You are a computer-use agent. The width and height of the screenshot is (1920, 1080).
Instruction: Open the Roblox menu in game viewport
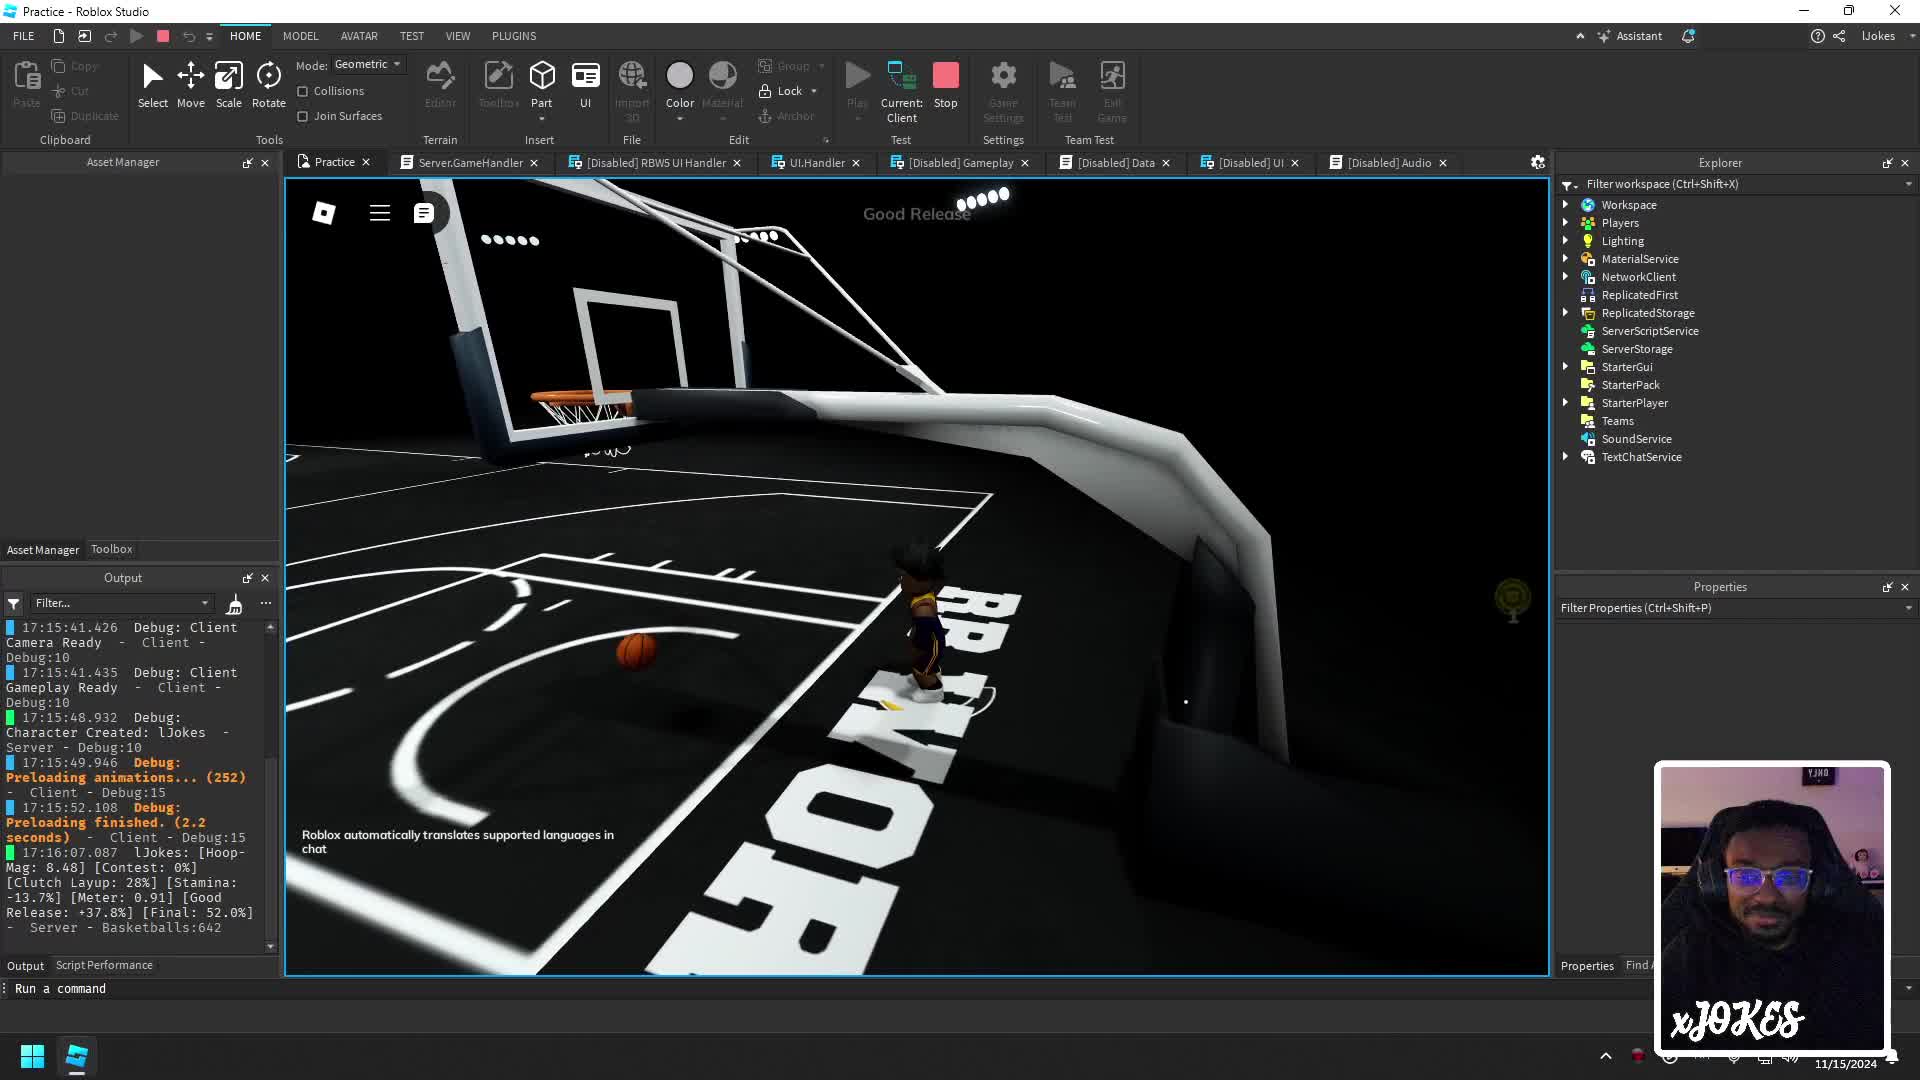click(x=323, y=213)
